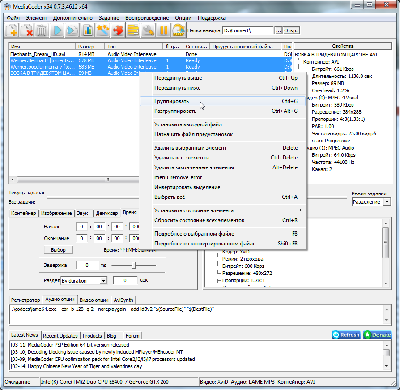400x390 pixels.
Task: Click the yellow task queue list icon
Action: coord(133,30)
